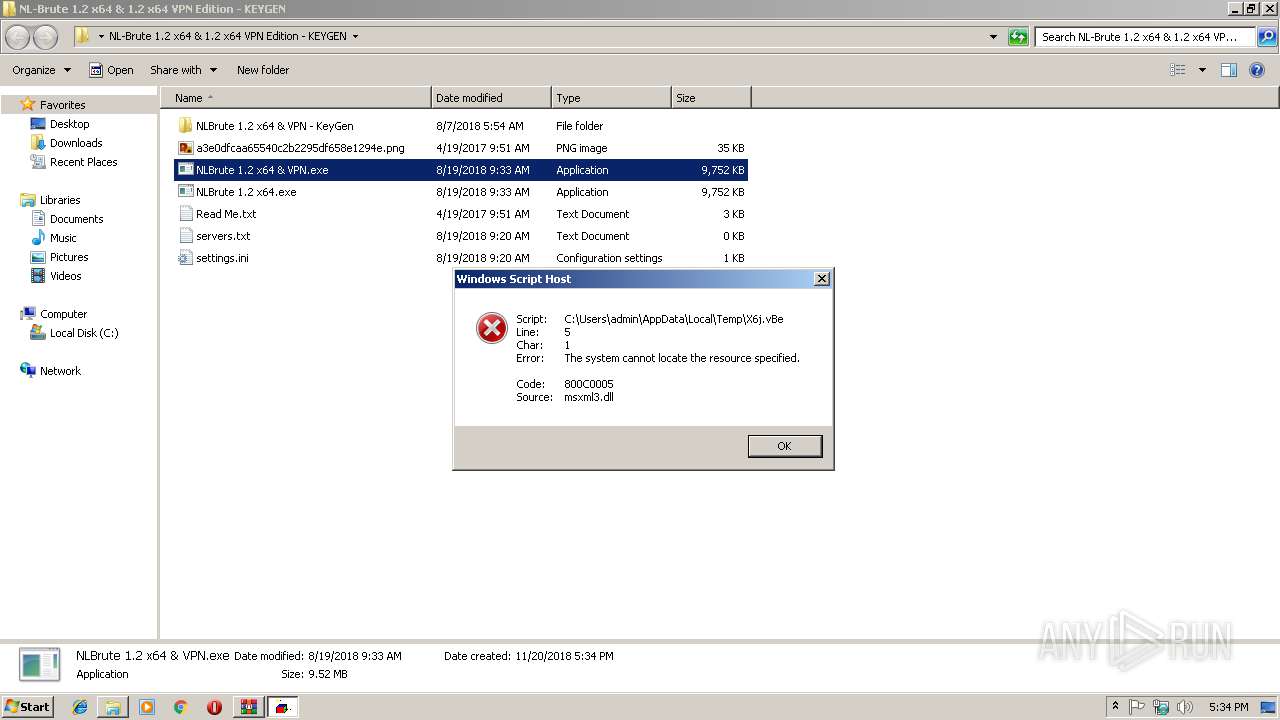Expand the breadcrumb arrow before NL-Brute folder

pyautogui.click(x=101, y=37)
